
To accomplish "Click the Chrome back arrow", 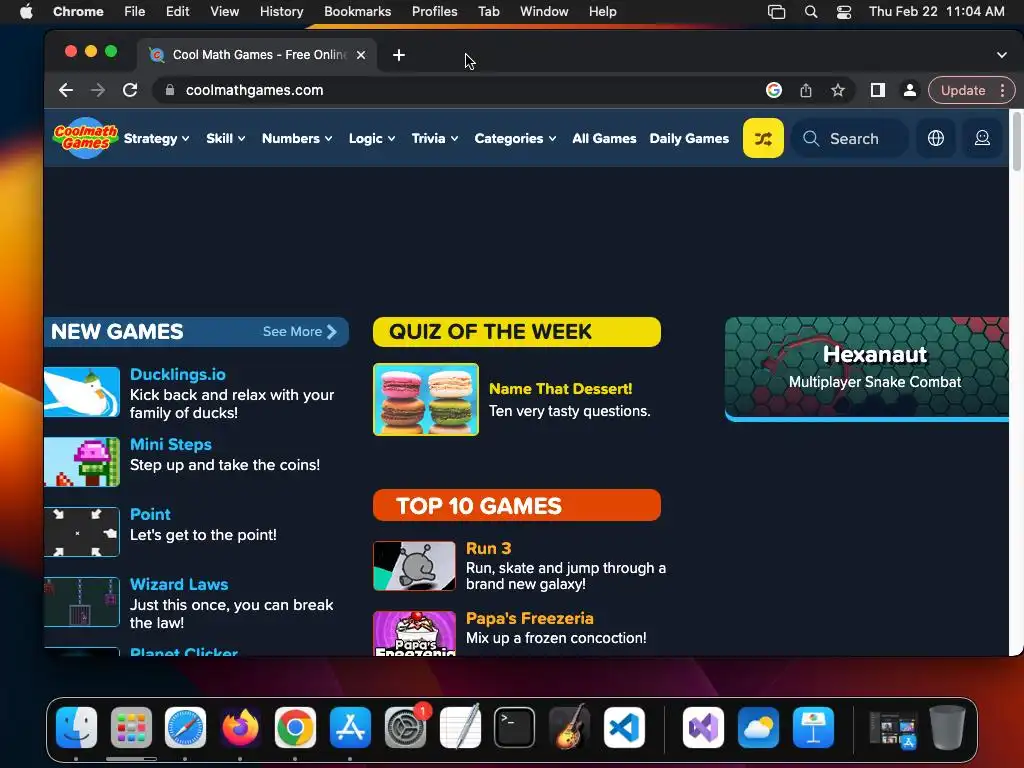I will click(66, 90).
